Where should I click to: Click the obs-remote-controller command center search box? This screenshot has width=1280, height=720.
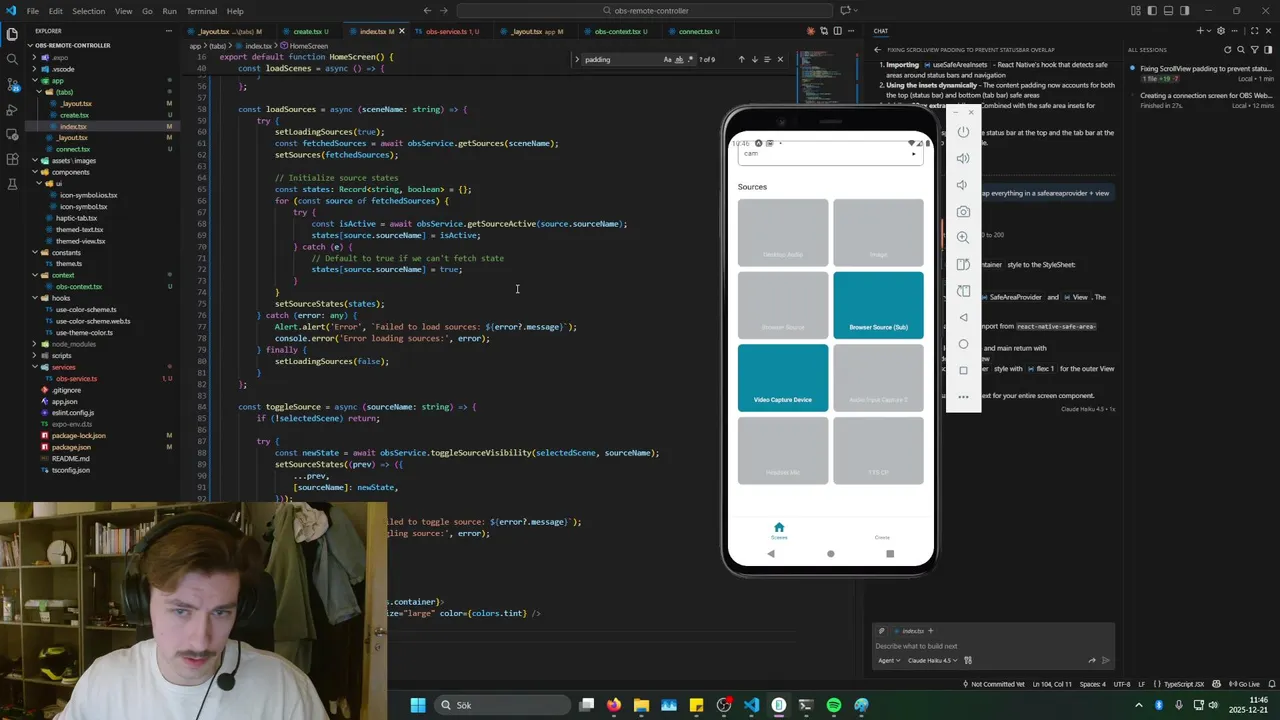pos(646,11)
